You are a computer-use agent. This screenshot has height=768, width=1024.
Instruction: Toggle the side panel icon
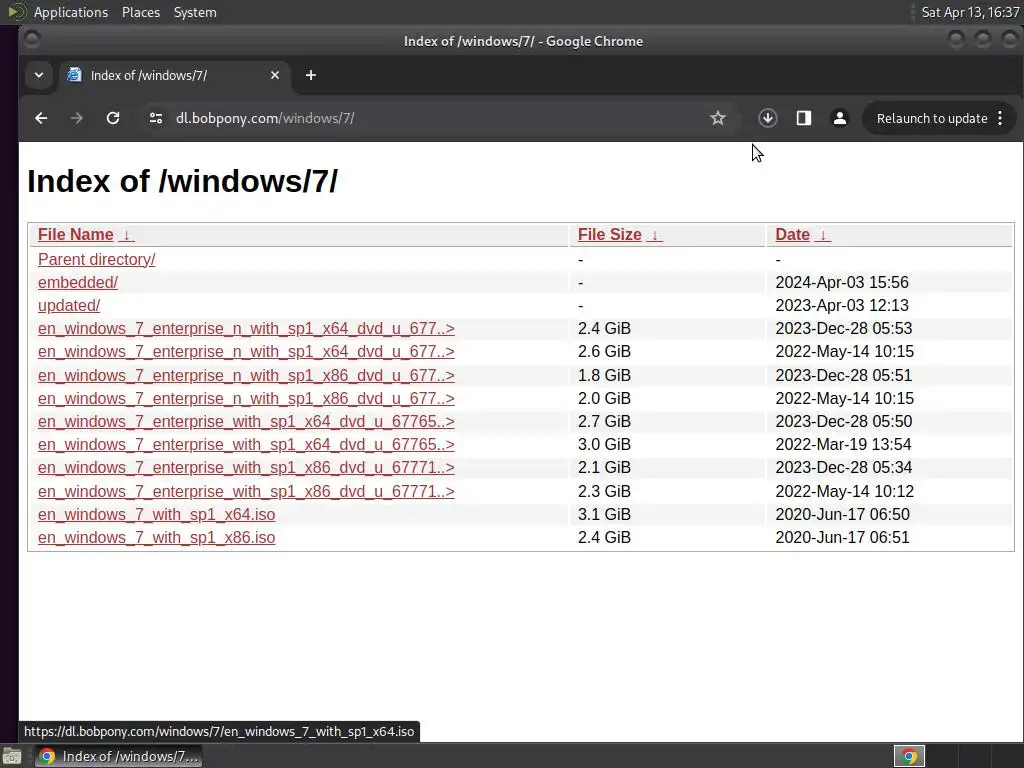803,118
